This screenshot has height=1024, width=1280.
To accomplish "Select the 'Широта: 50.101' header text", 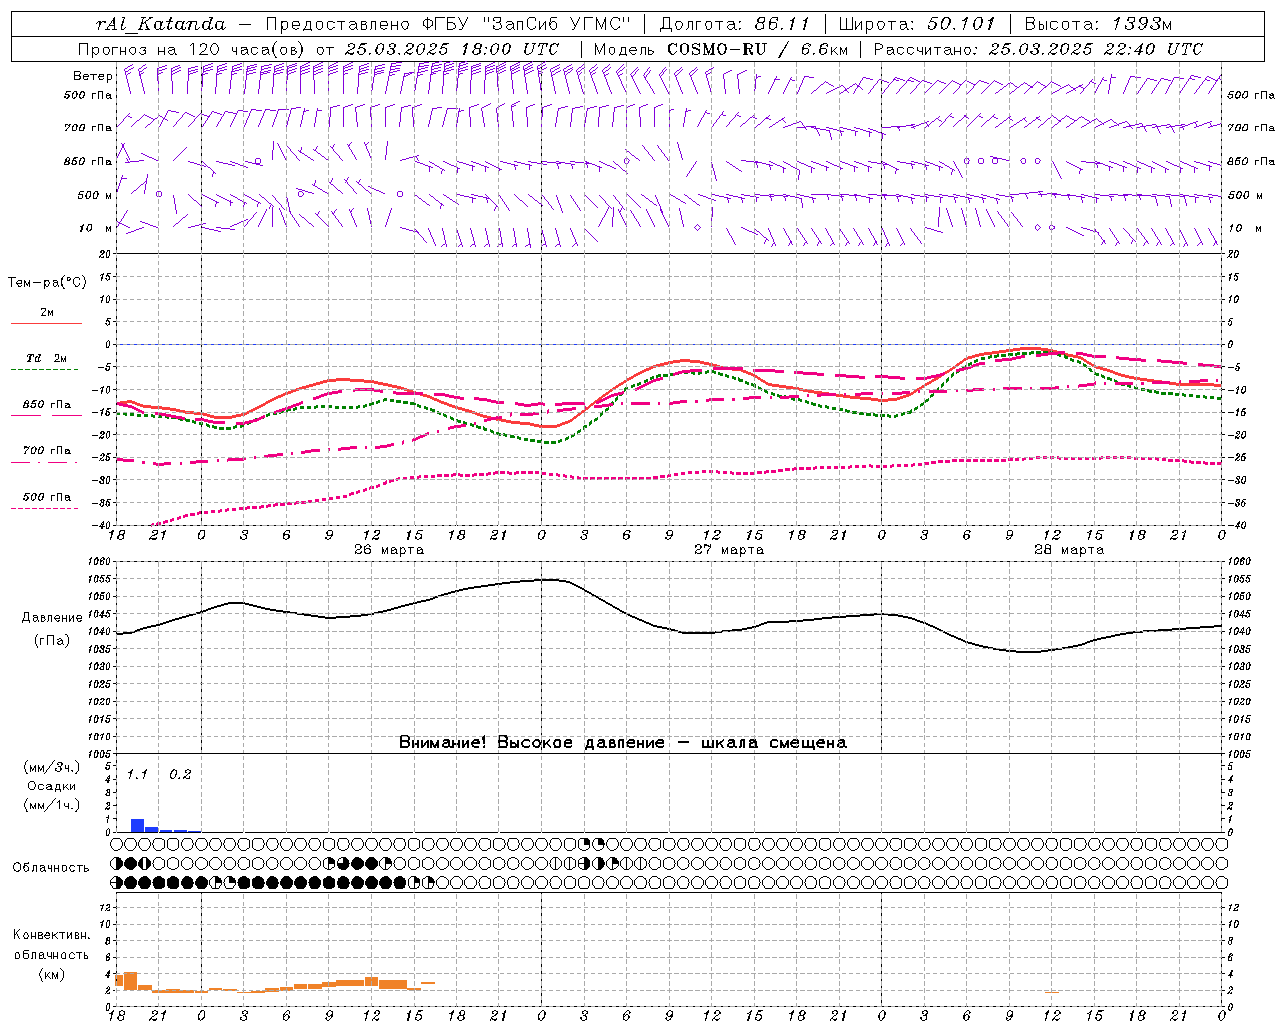I will [917, 24].
